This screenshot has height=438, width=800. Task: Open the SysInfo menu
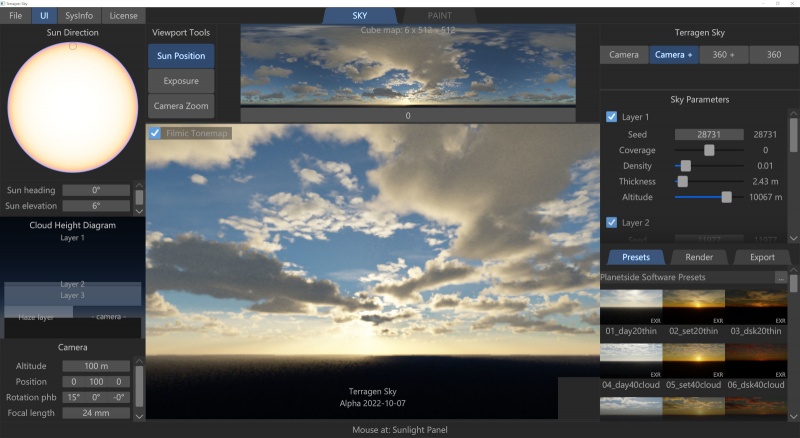(79, 16)
